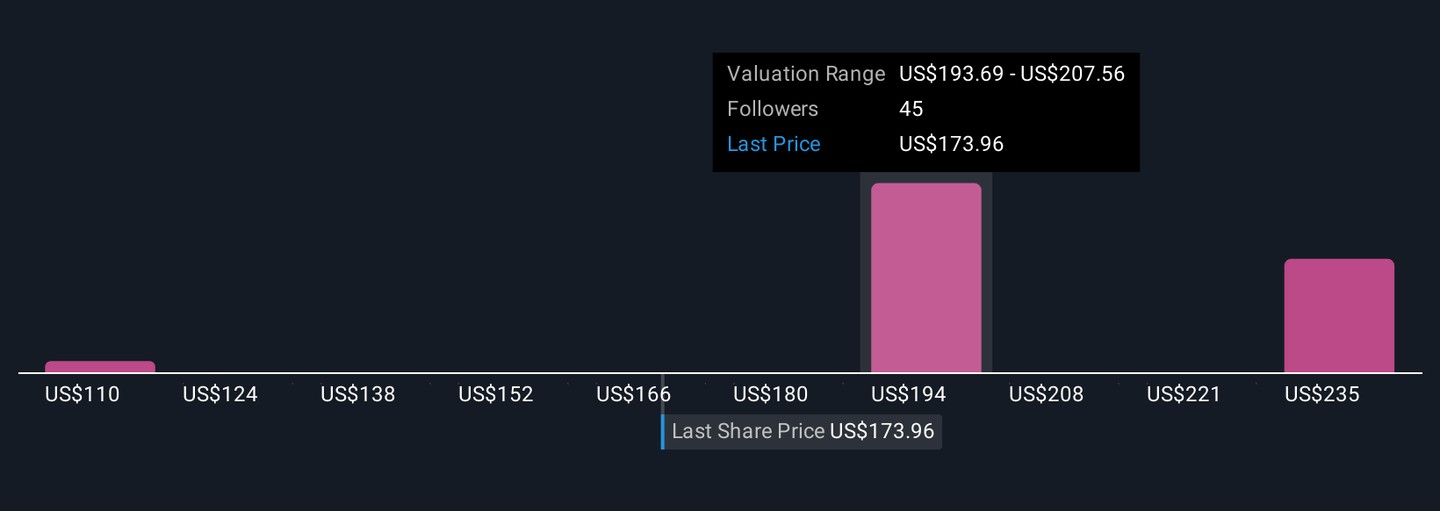
Task: Click the Valuation Range label in tooltip
Action: (x=806, y=74)
